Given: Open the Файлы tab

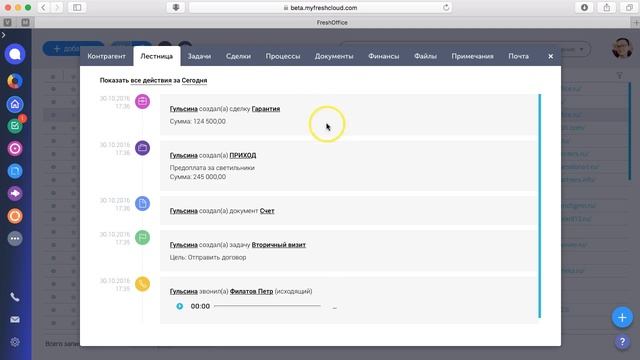Looking at the screenshot, I should pyautogui.click(x=425, y=56).
